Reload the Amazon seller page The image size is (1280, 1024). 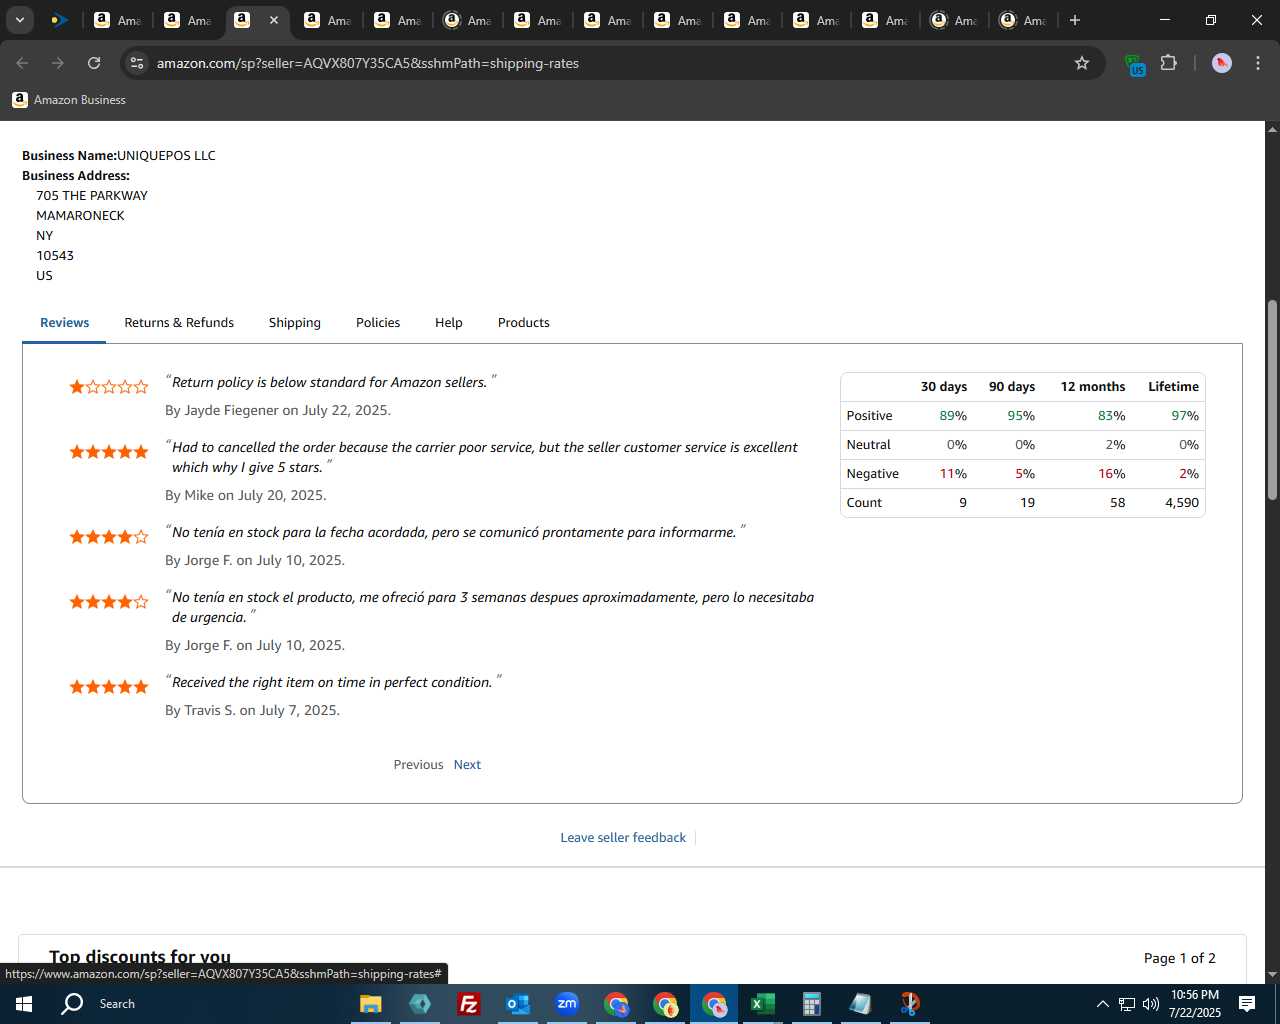click(94, 63)
